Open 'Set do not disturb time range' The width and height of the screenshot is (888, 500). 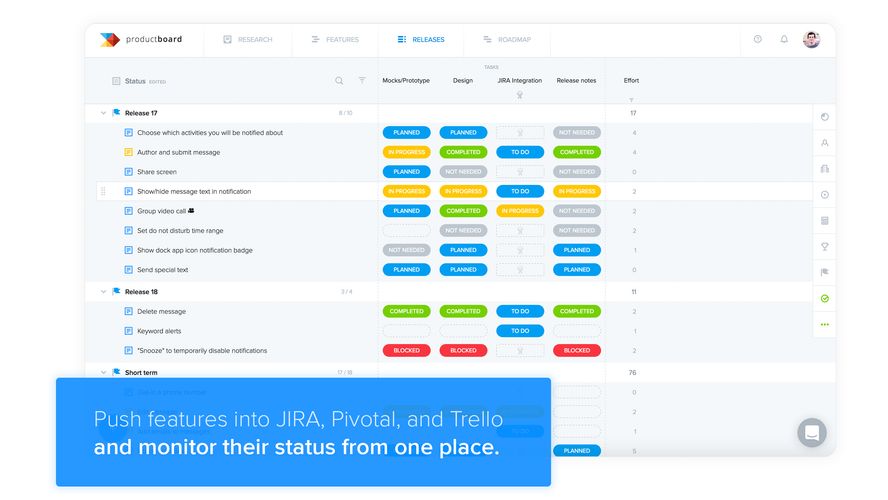click(x=180, y=230)
